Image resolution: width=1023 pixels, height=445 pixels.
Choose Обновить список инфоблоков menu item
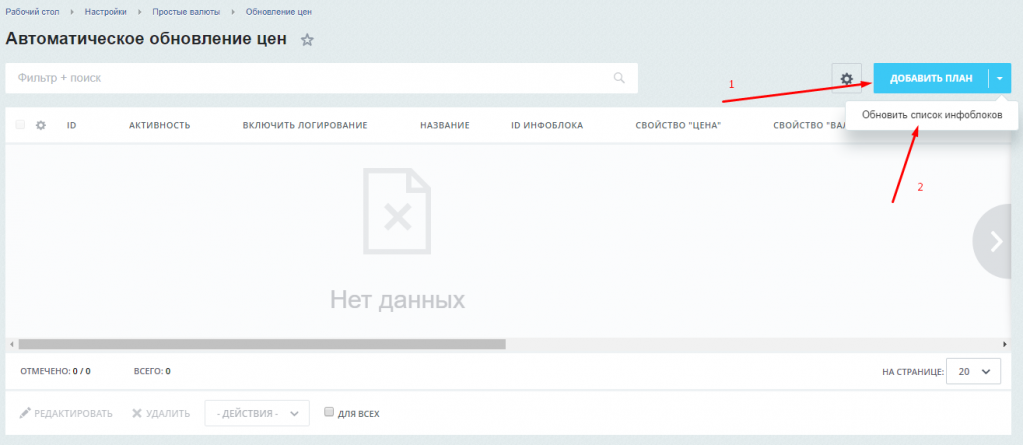click(x=932, y=115)
